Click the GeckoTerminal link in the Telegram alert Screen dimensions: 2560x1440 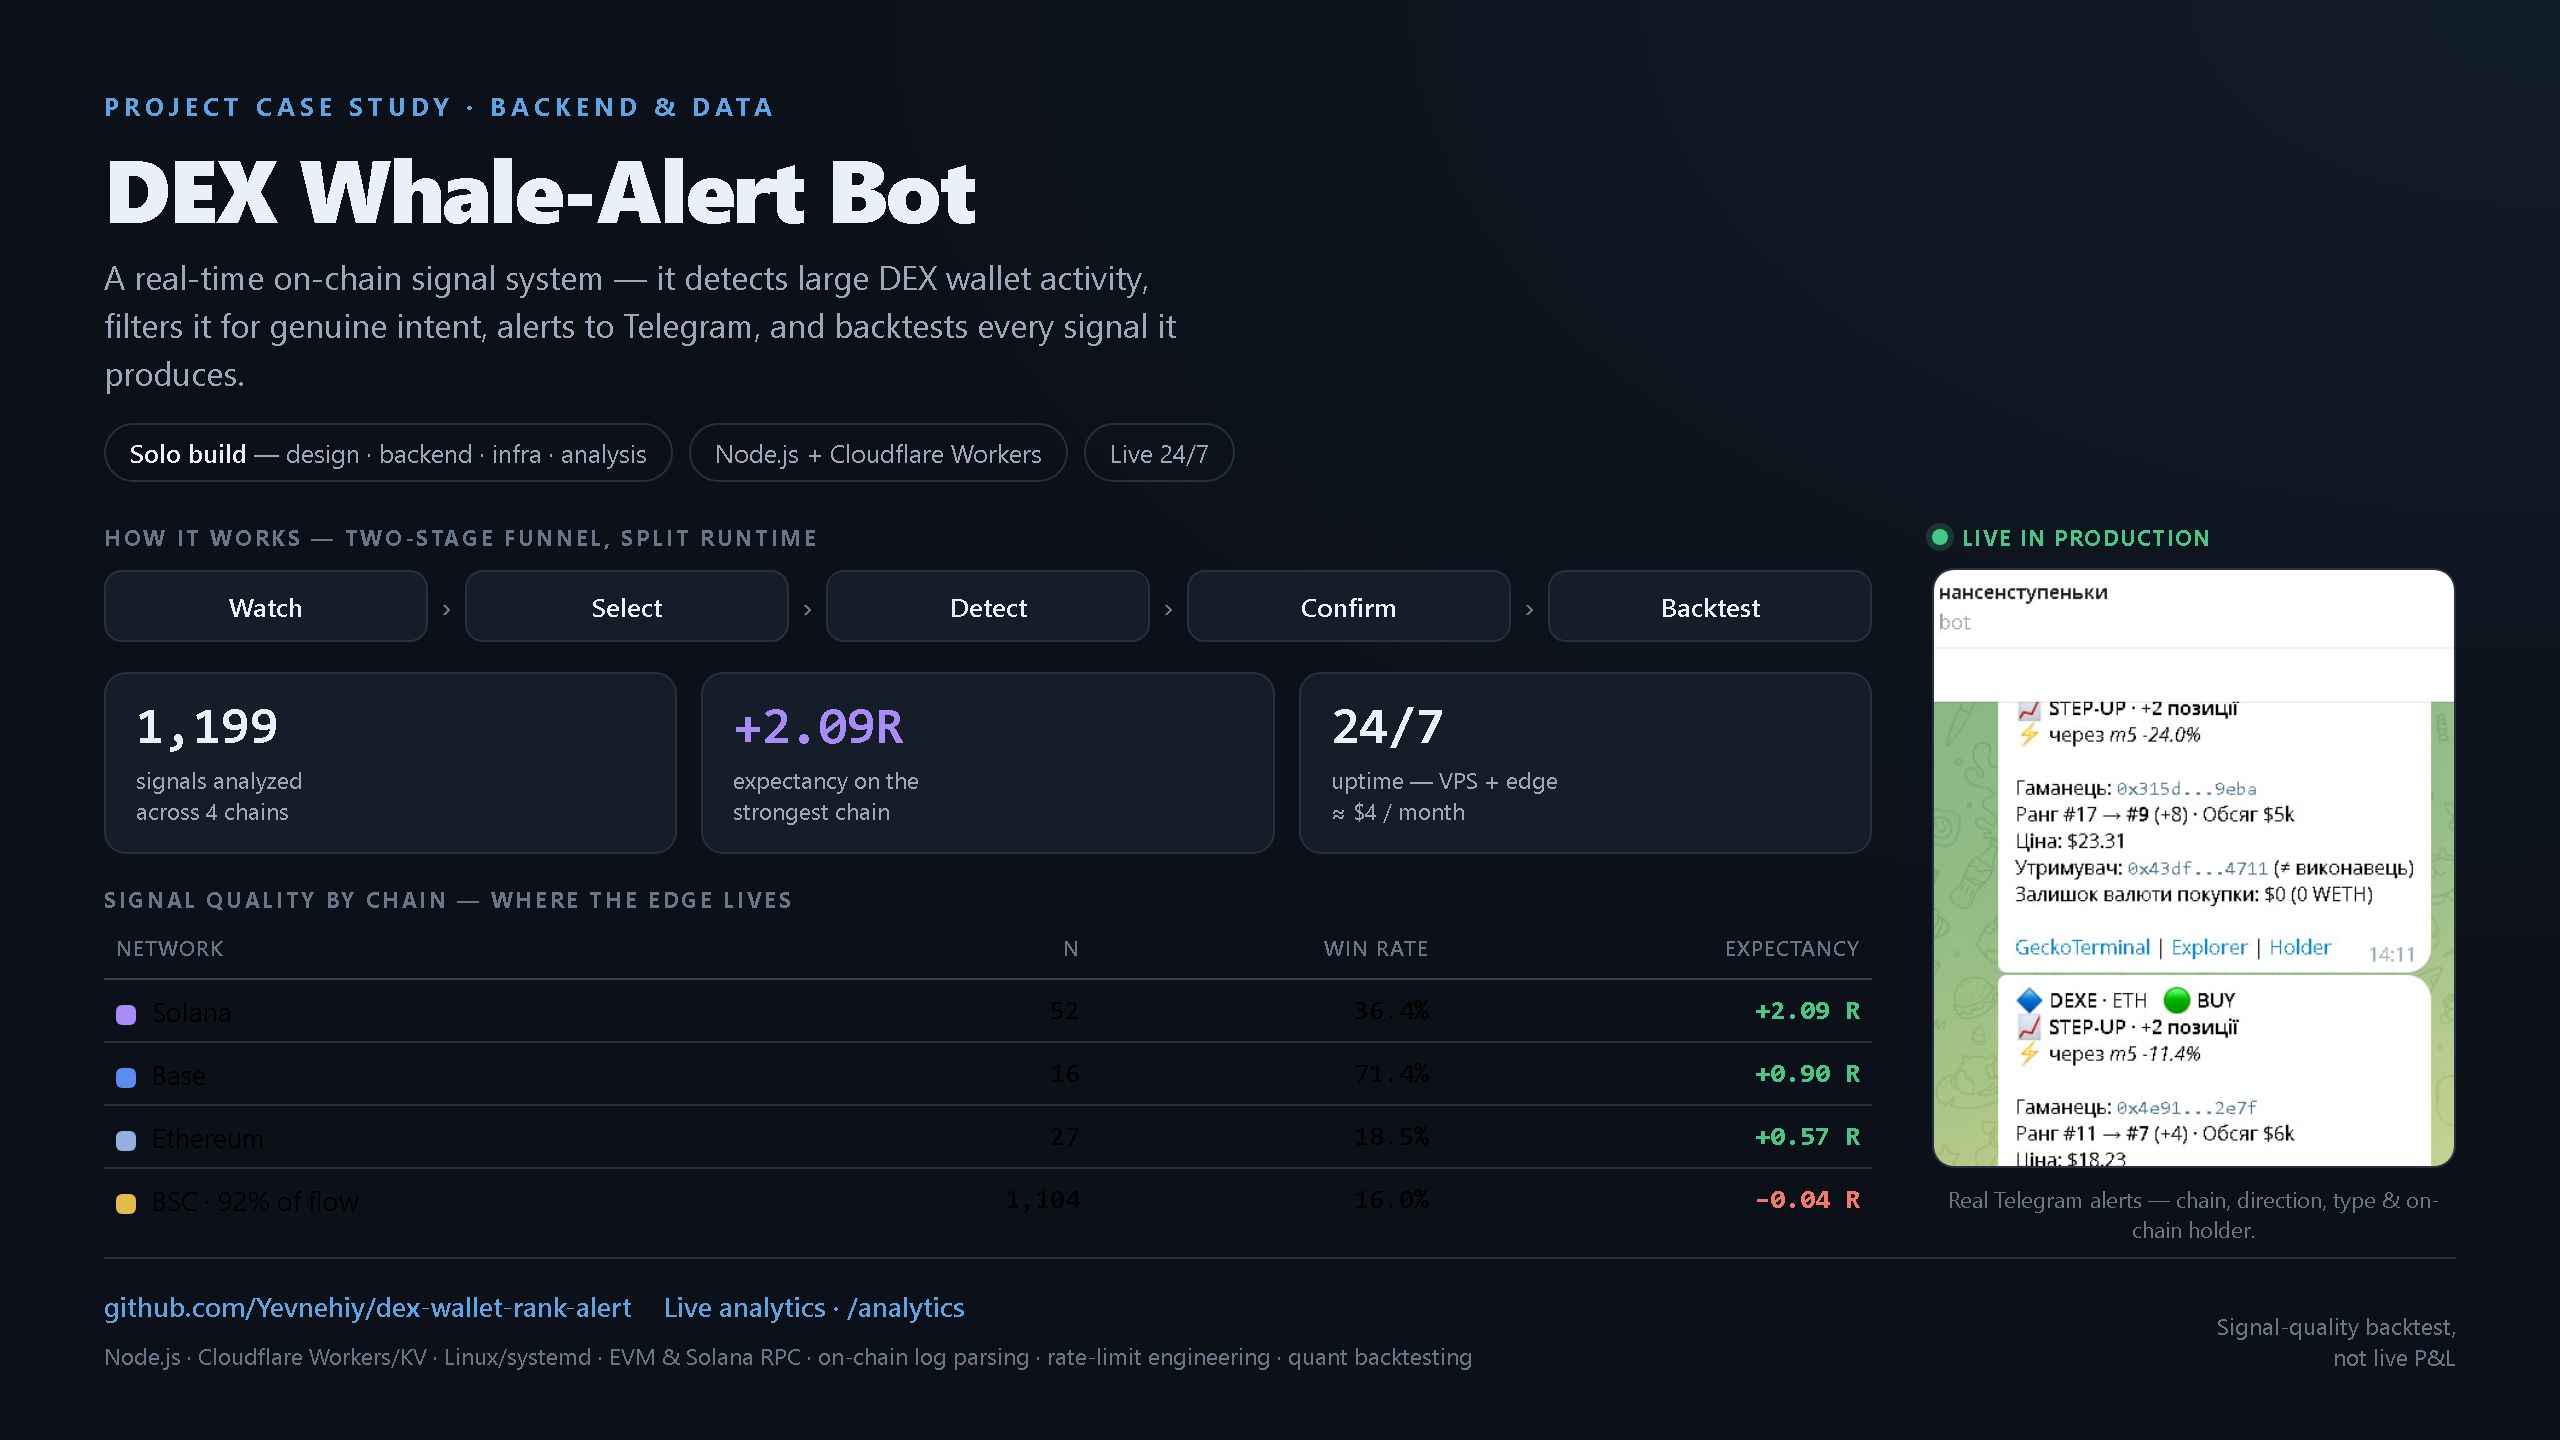click(2082, 947)
